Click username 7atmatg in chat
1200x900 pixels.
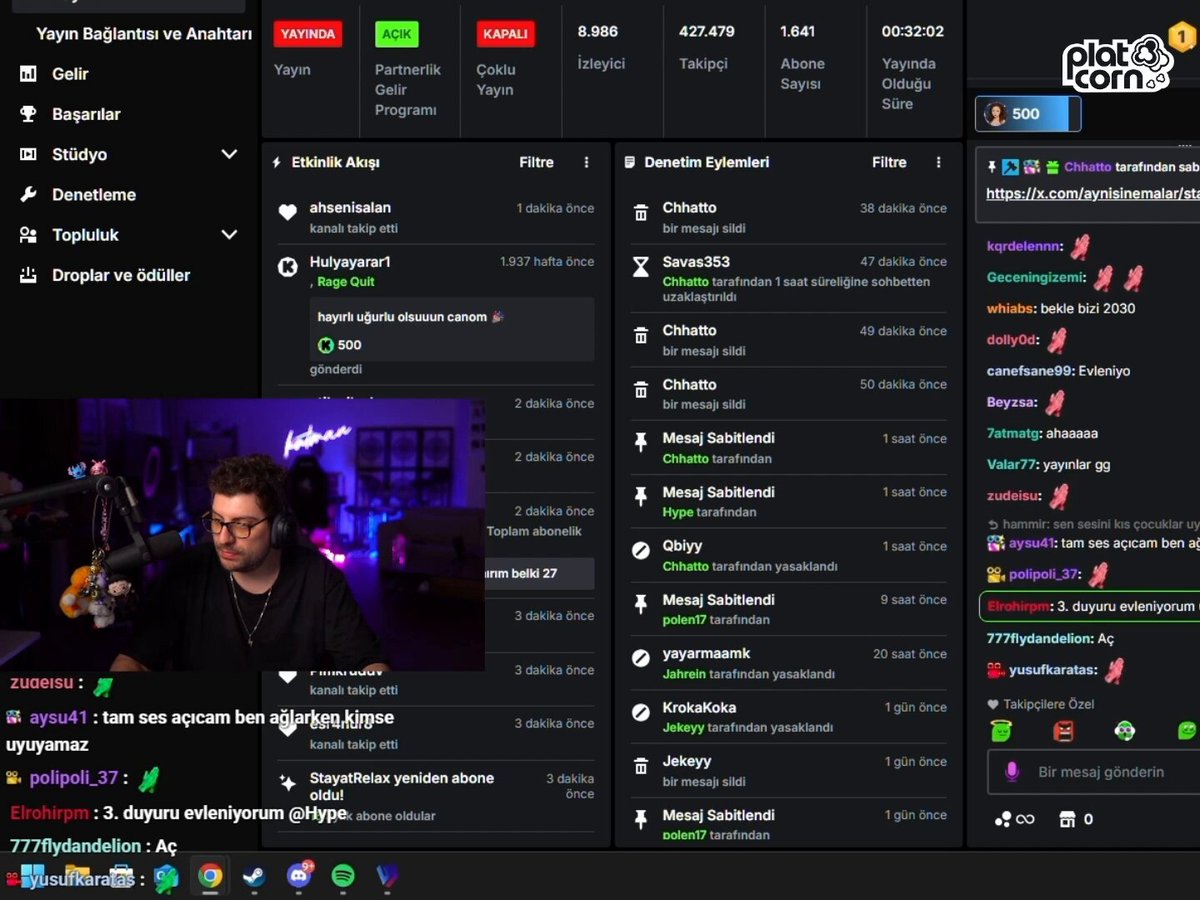click(x=1011, y=433)
